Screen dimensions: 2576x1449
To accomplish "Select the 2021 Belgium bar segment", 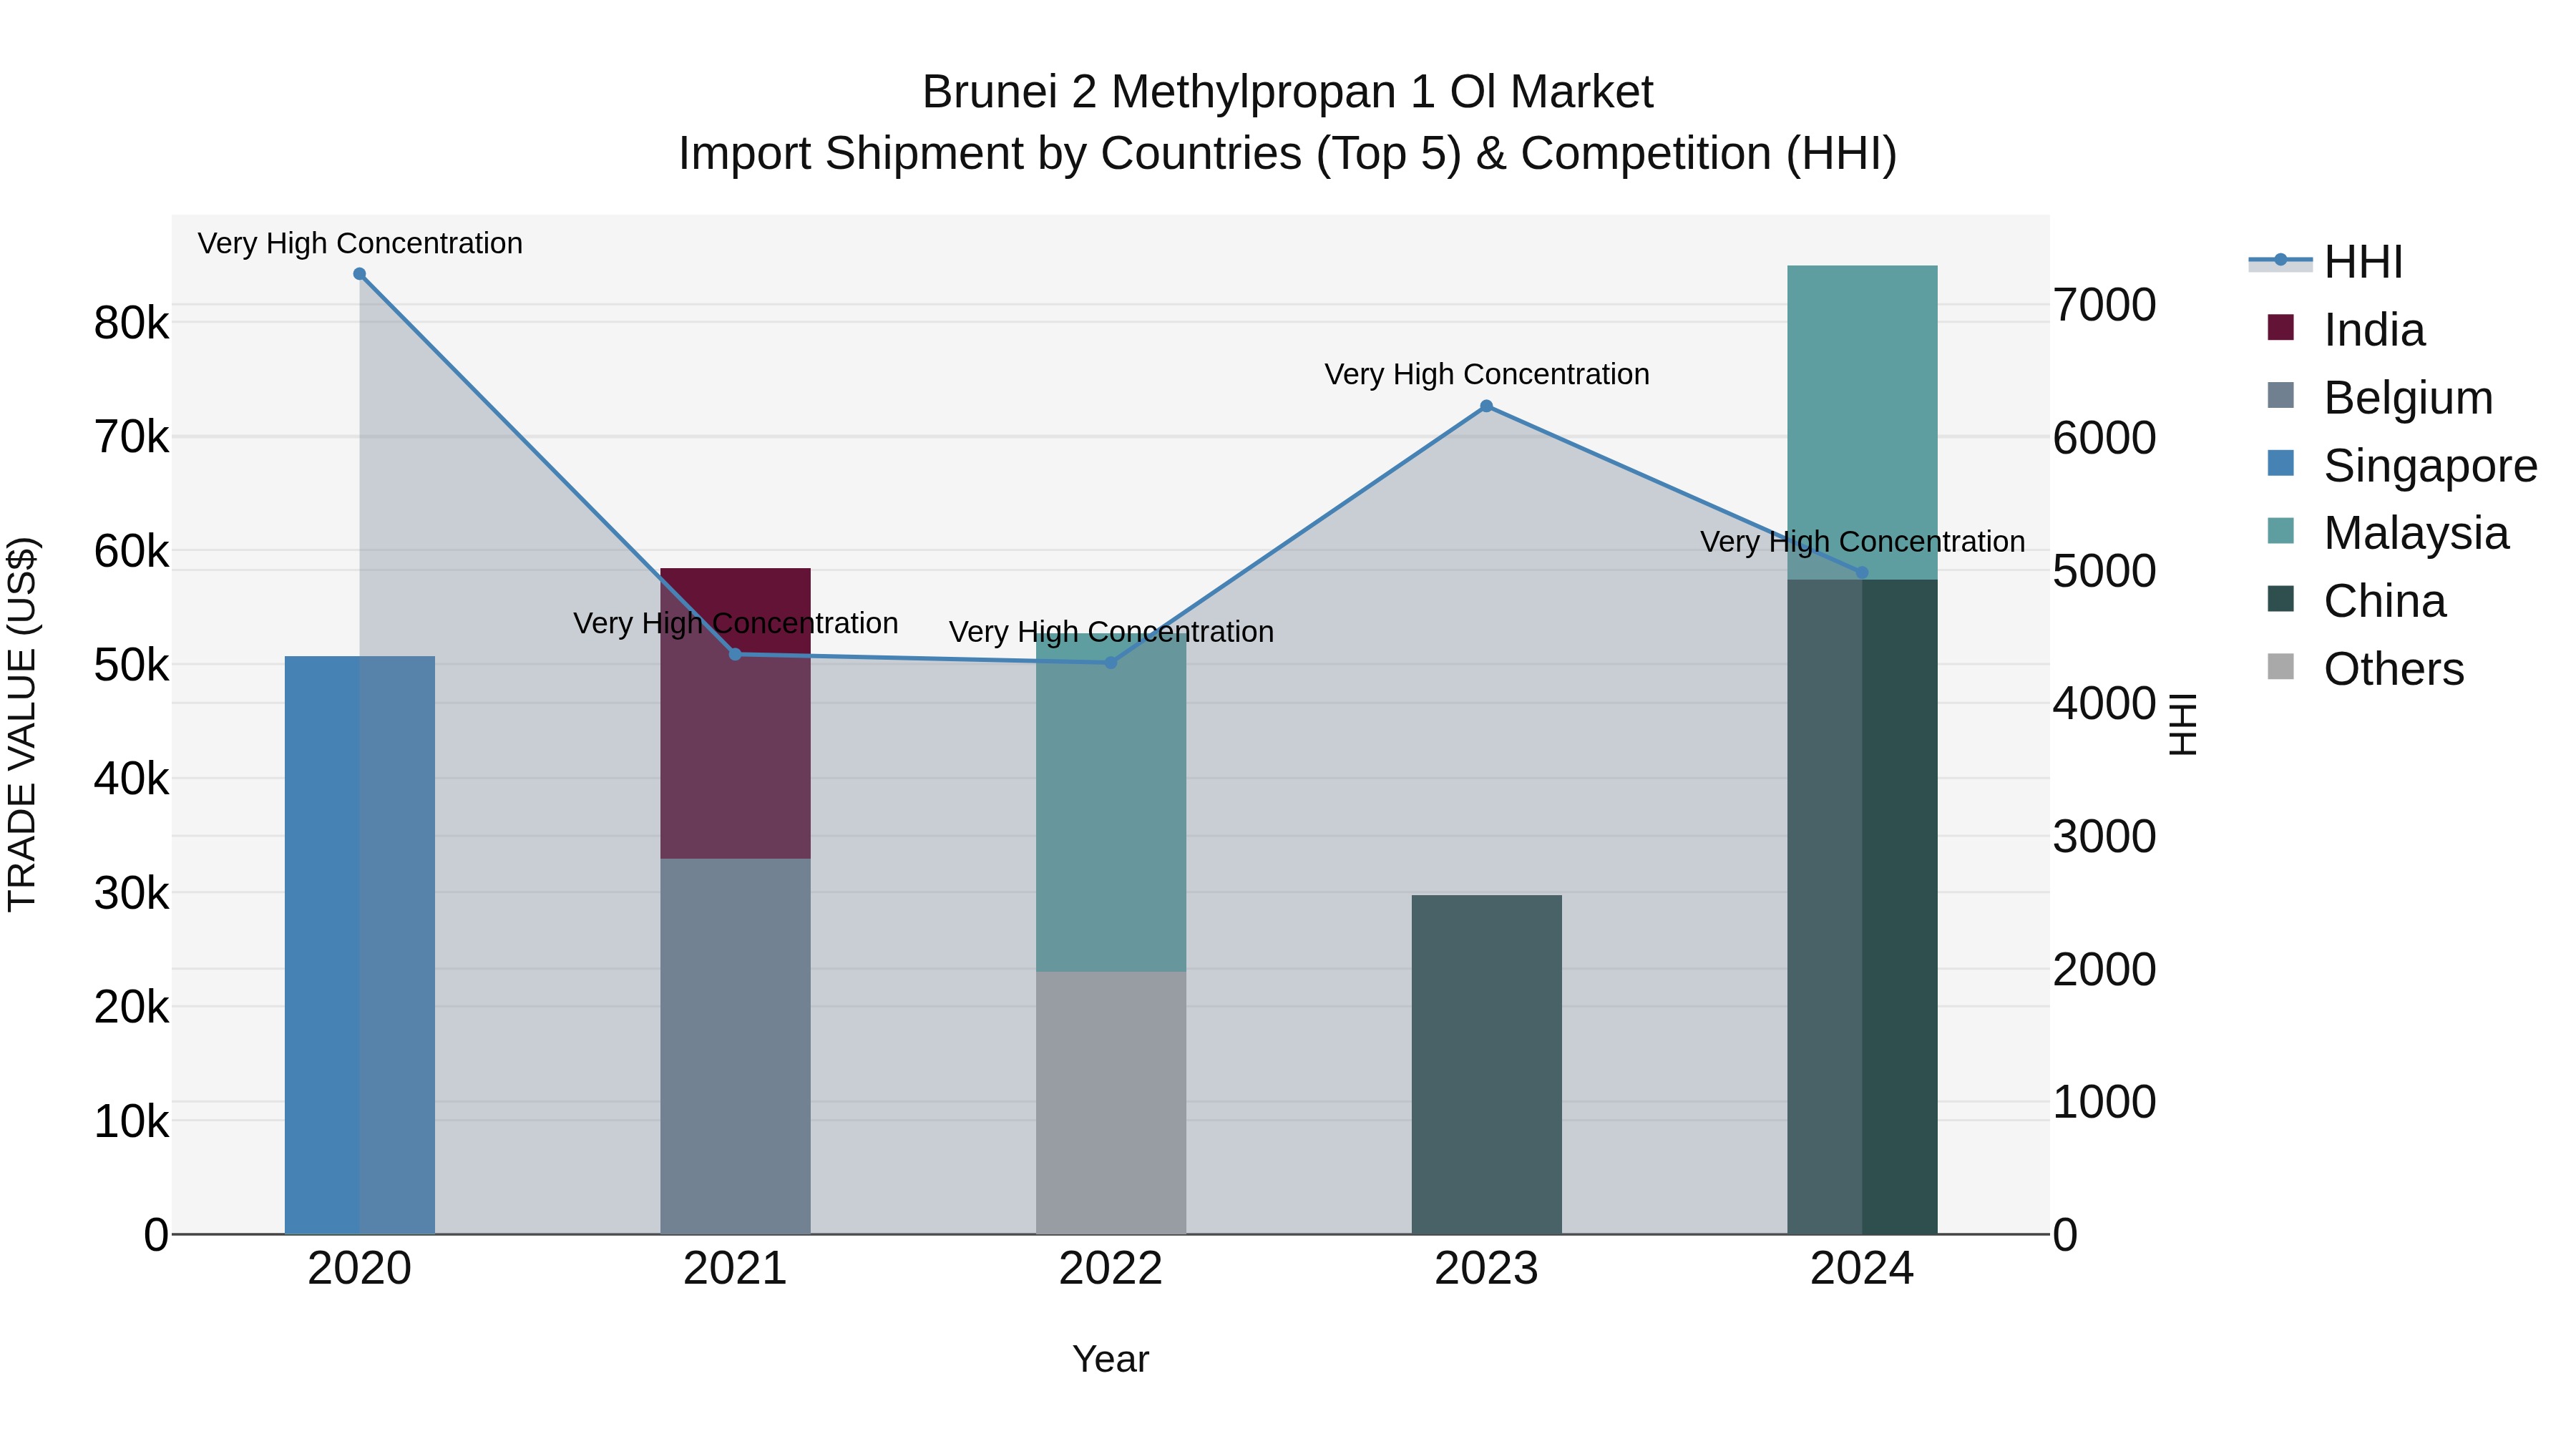I will point(735,1046).
